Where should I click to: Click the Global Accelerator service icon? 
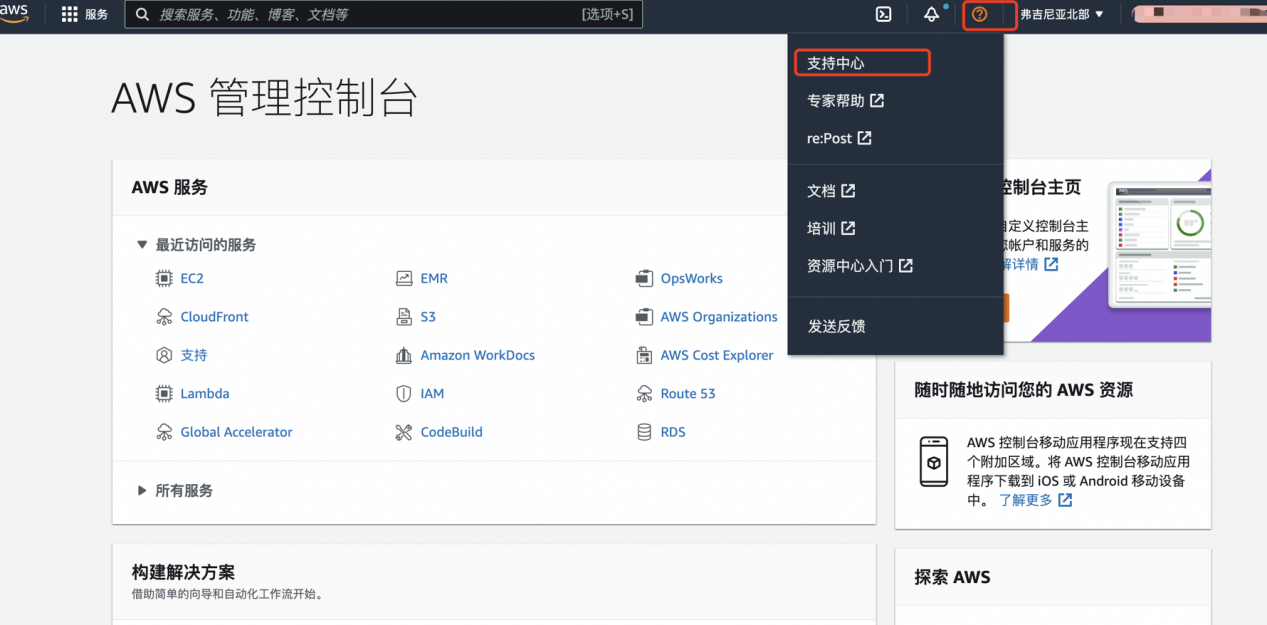pyautogui.click(x=164, y=432)
